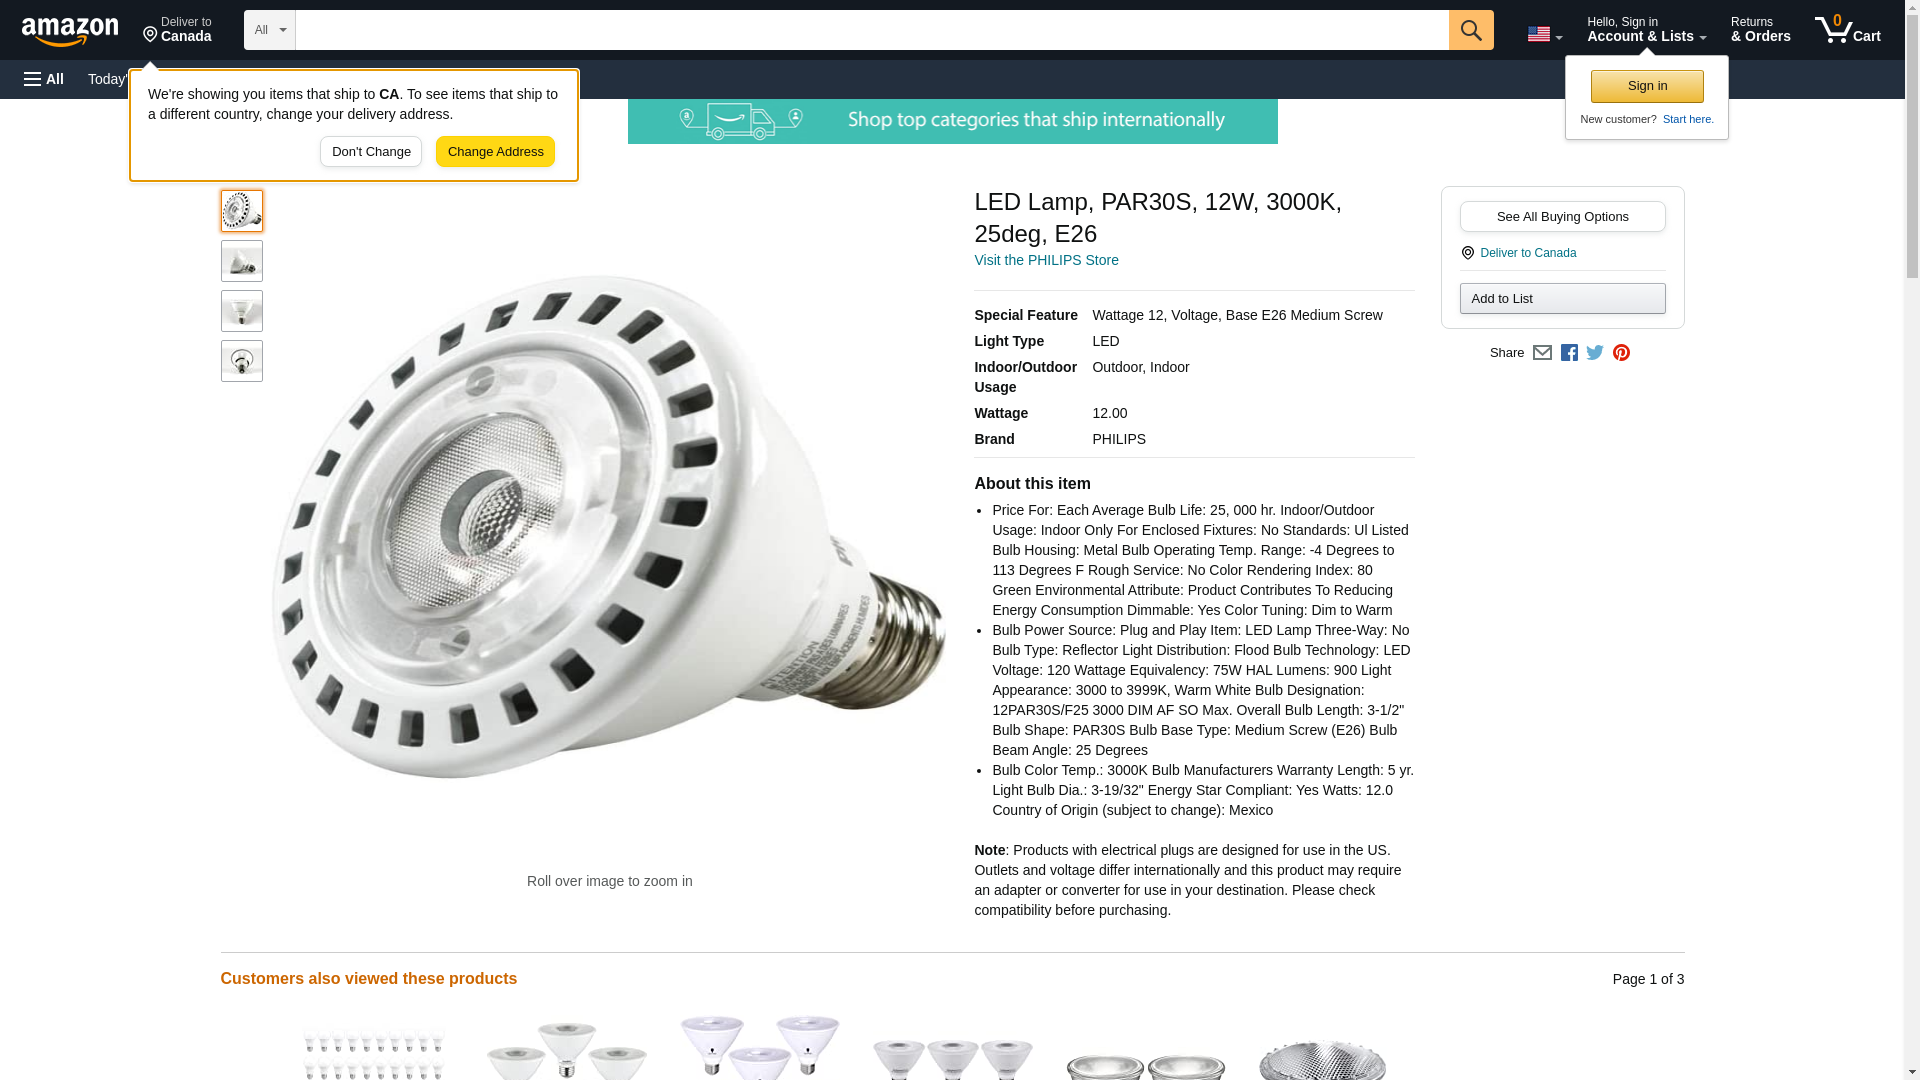This screenshot has height=1080, width=1920.
Task: Click Deliver to Canada in header
Action: [x=177, y=30]
